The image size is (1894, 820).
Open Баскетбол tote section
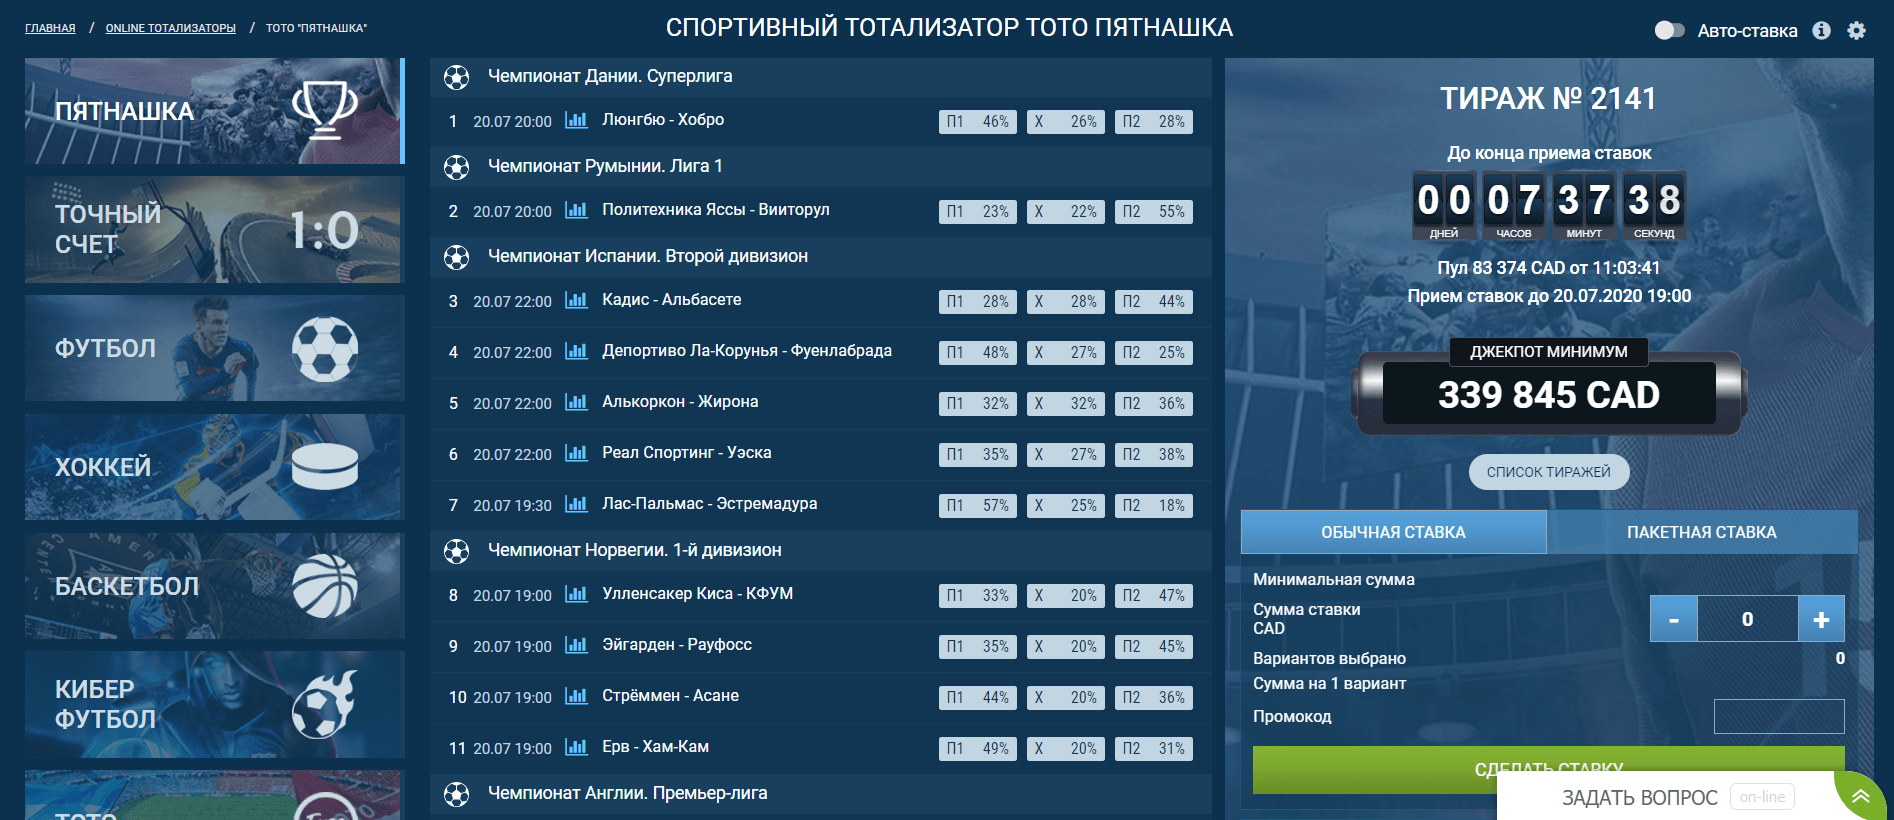[x=215, y=586]
